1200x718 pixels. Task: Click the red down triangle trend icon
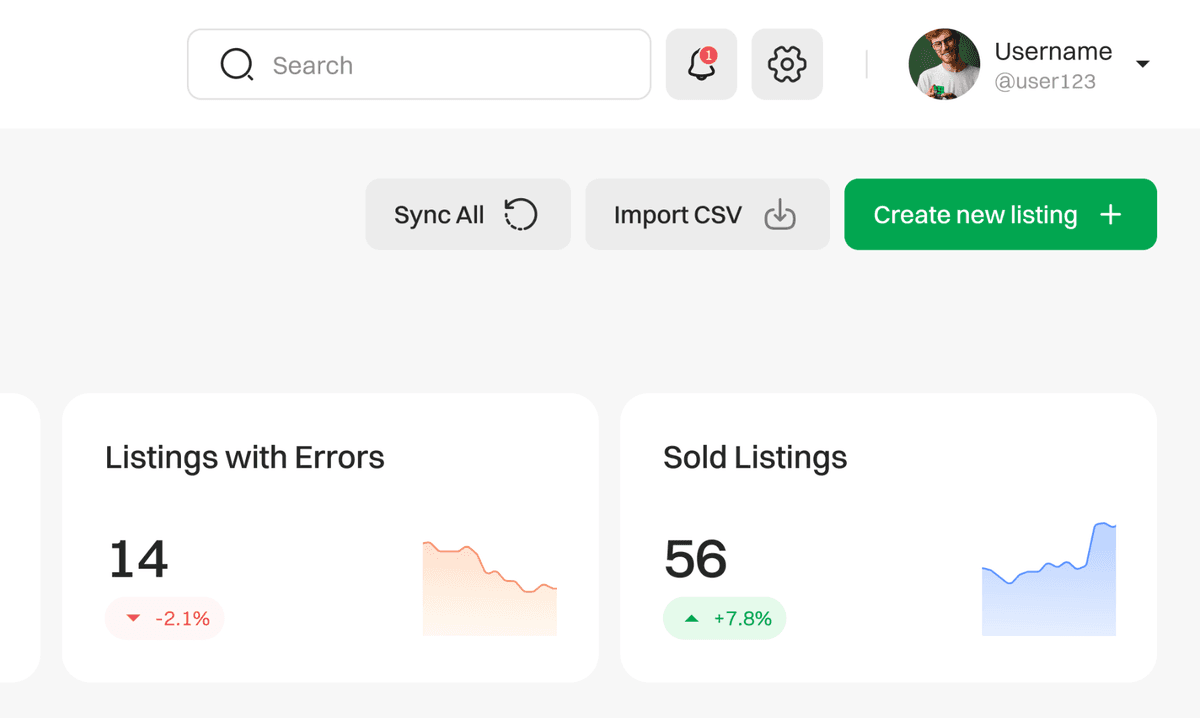click(133, 619)
